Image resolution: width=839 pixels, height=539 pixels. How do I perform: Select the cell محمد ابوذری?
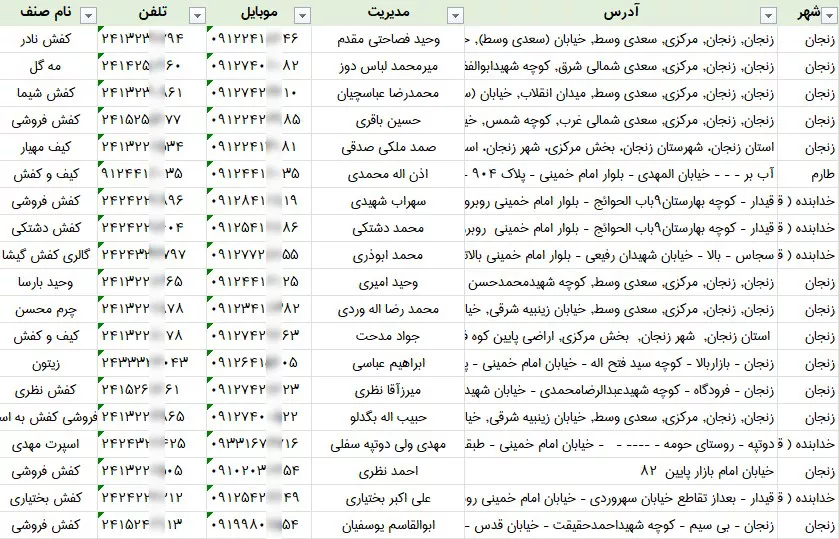[x=388, y=255]
